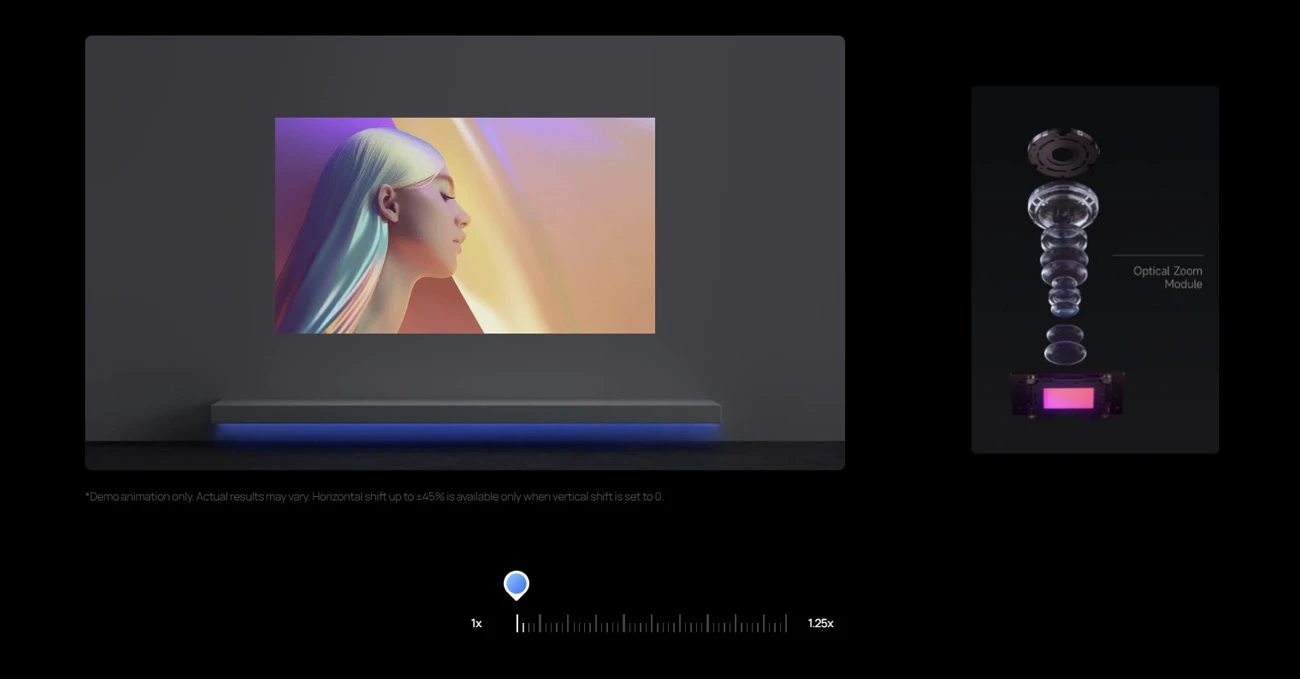Viewport: 1300px width, 679px height.
Task: Click the last tick of the zoom scale
Action: pos(786,623)
